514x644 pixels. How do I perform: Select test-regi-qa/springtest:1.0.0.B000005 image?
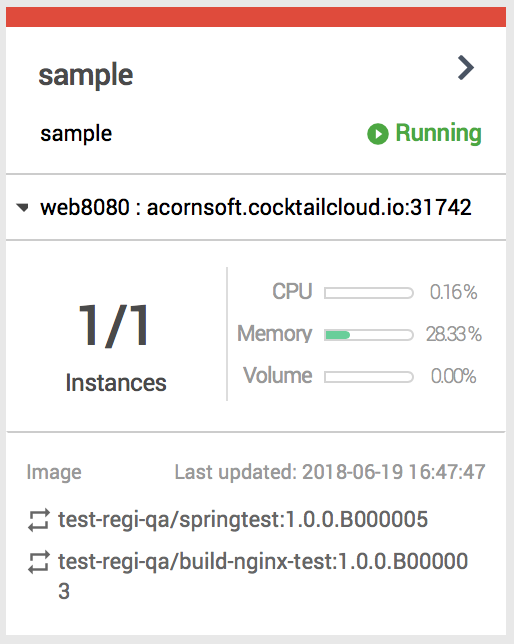coord(243,520)
